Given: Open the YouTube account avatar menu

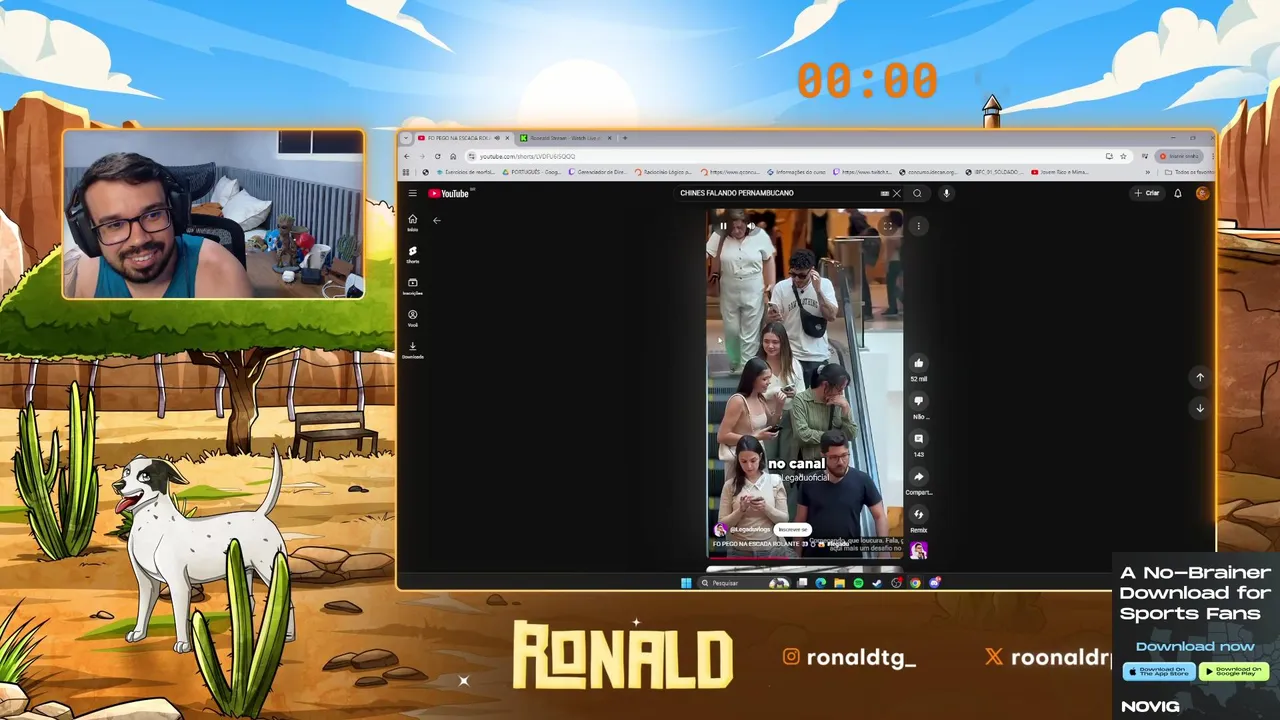Looking at the screenshot, I should coord(1202,193).
